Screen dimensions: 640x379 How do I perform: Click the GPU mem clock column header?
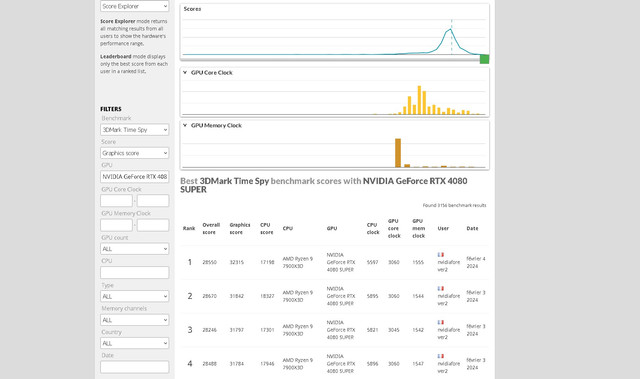418,228
